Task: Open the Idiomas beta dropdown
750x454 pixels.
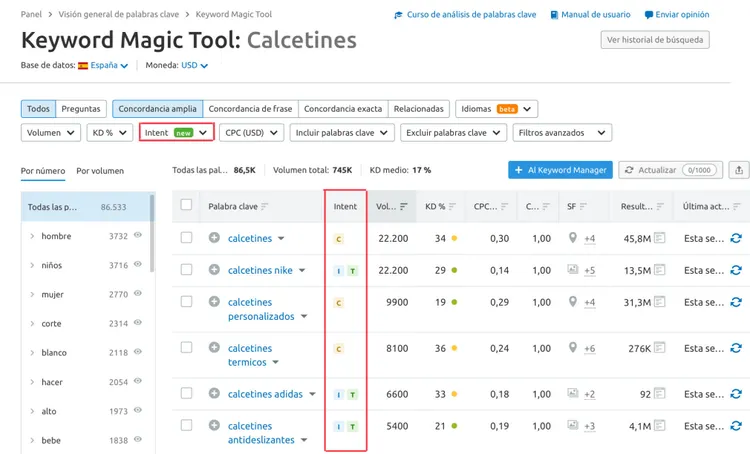Action: (x=496, y=109)
